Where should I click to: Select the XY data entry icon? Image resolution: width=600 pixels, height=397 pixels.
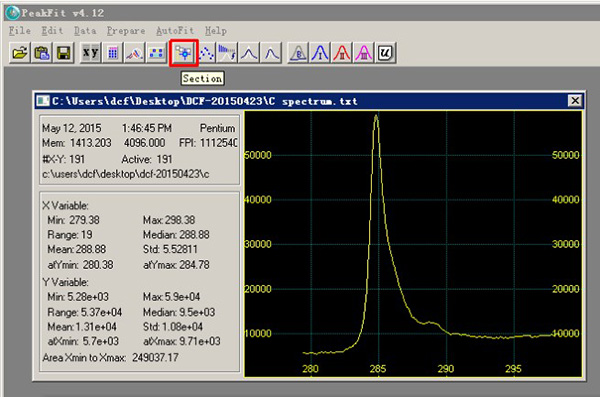pyautogui.click(x=91, y=52)
